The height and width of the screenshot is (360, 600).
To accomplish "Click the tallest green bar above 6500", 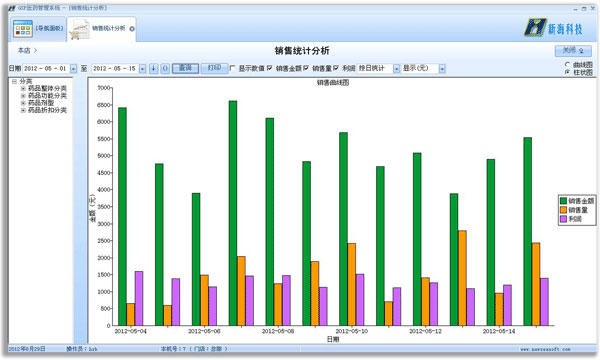I will [x=233, y=213].
